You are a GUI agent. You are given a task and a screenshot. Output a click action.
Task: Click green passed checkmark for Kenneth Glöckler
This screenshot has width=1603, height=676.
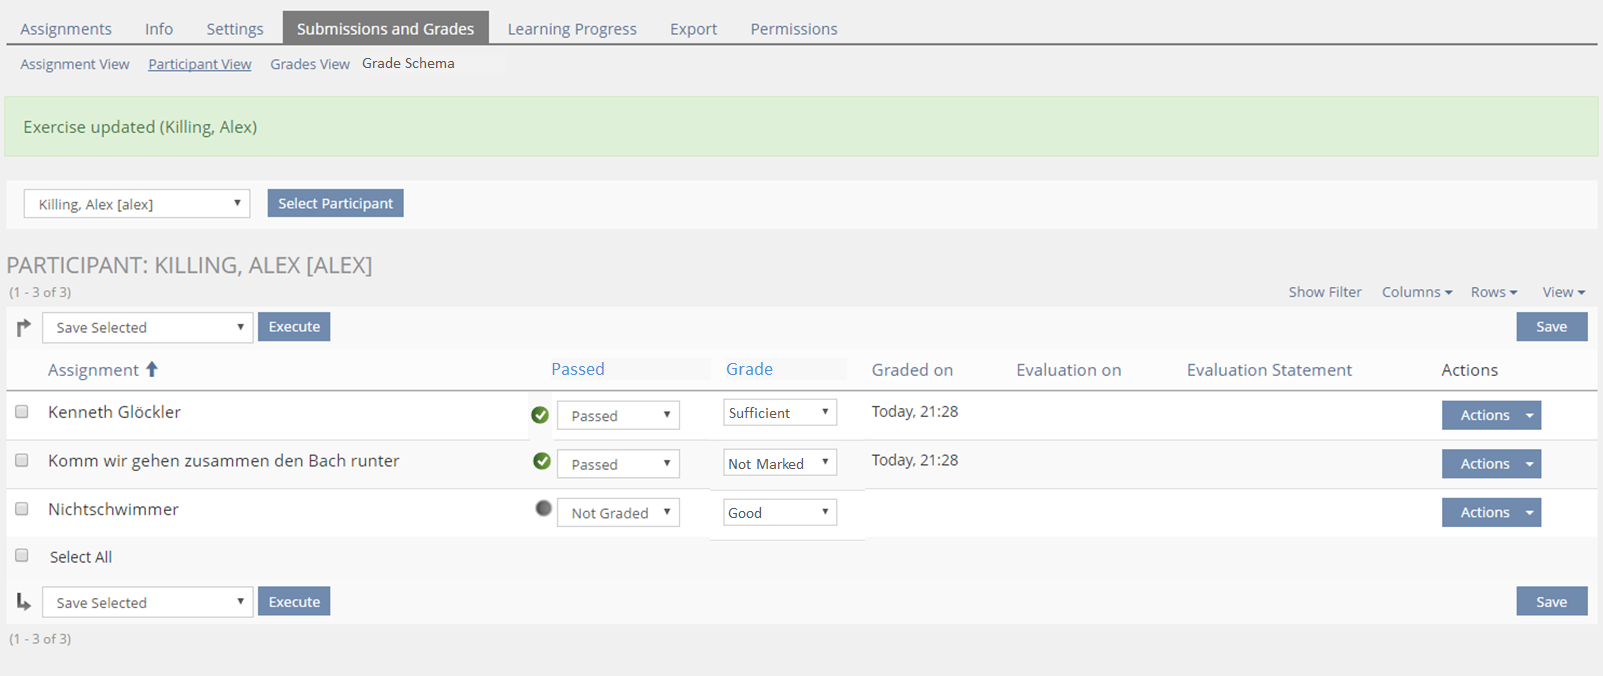540,415
